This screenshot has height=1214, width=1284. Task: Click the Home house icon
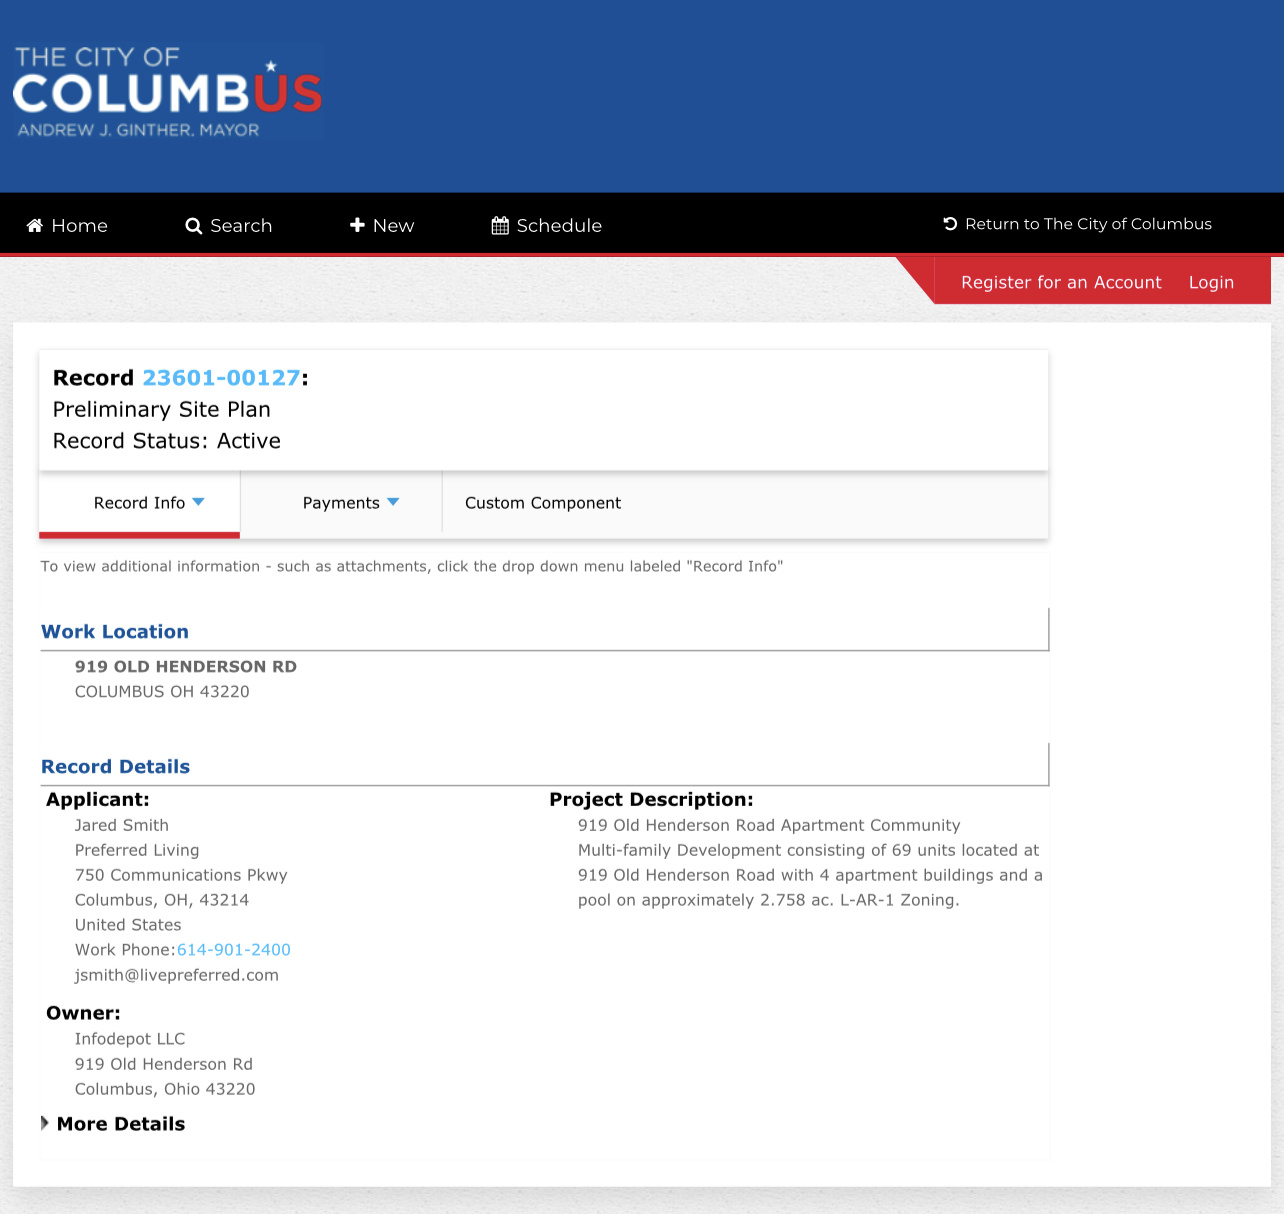(x=34, y=225)
